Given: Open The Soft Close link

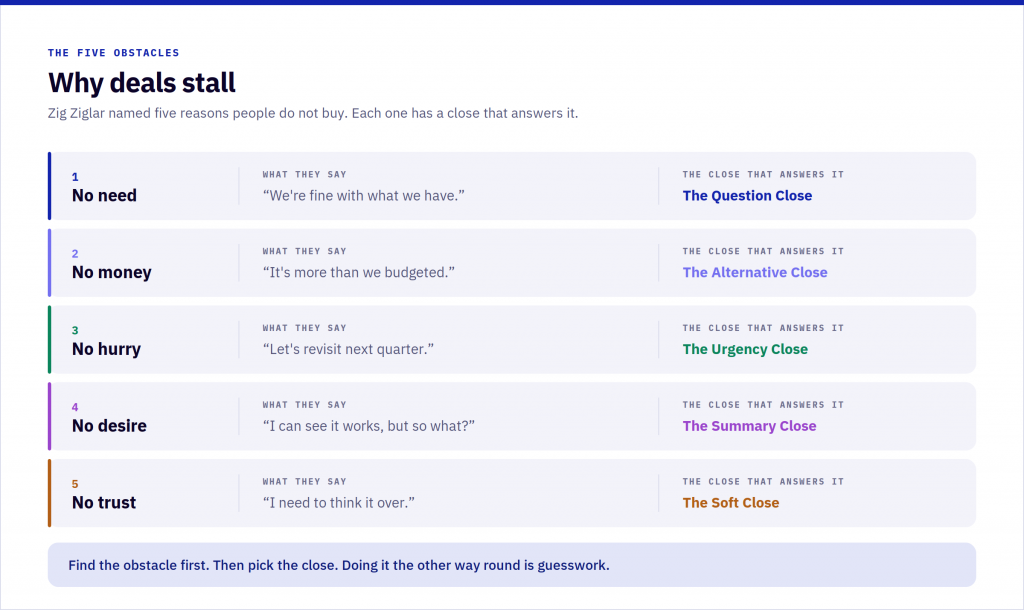Looking at the screenshot, I should click(731, 503).
